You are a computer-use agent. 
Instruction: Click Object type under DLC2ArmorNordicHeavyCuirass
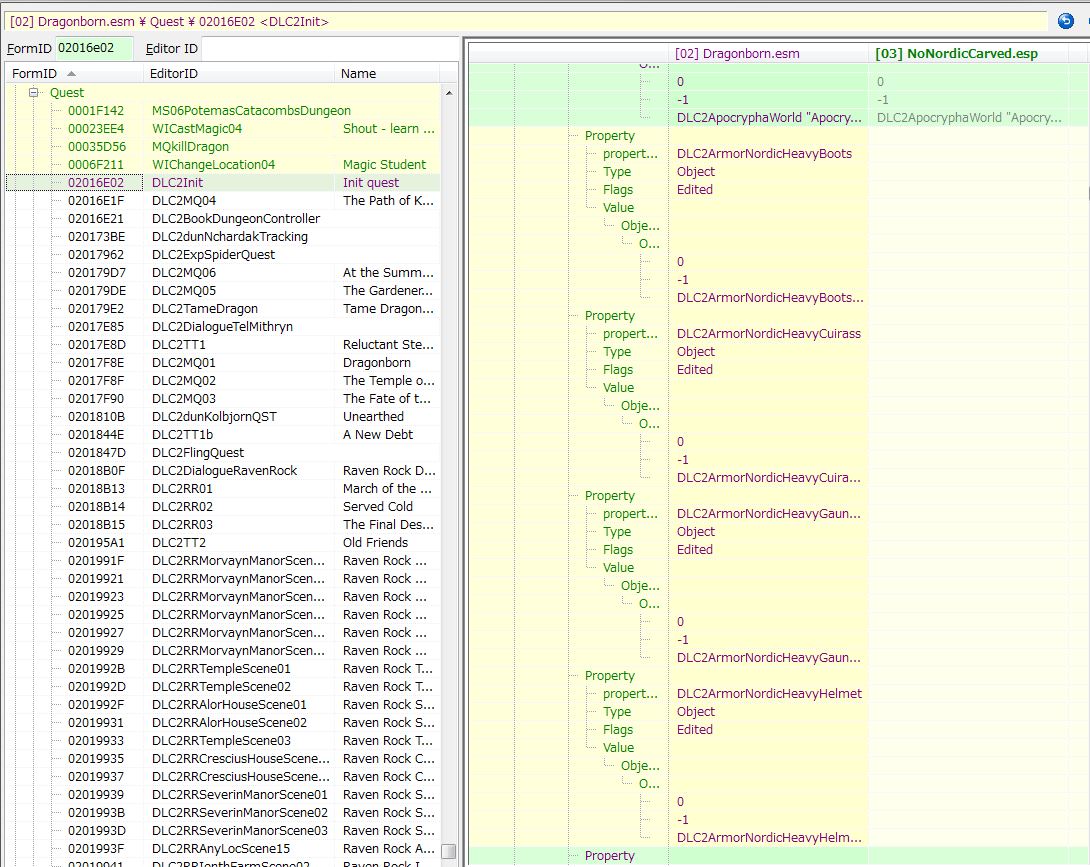point(696,352)
